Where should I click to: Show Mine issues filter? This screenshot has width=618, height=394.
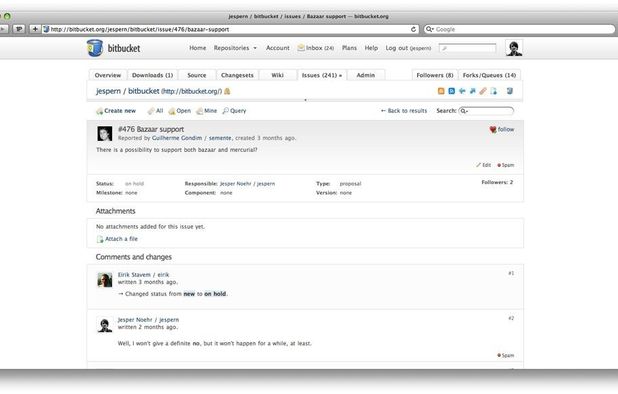click(207, 111)
